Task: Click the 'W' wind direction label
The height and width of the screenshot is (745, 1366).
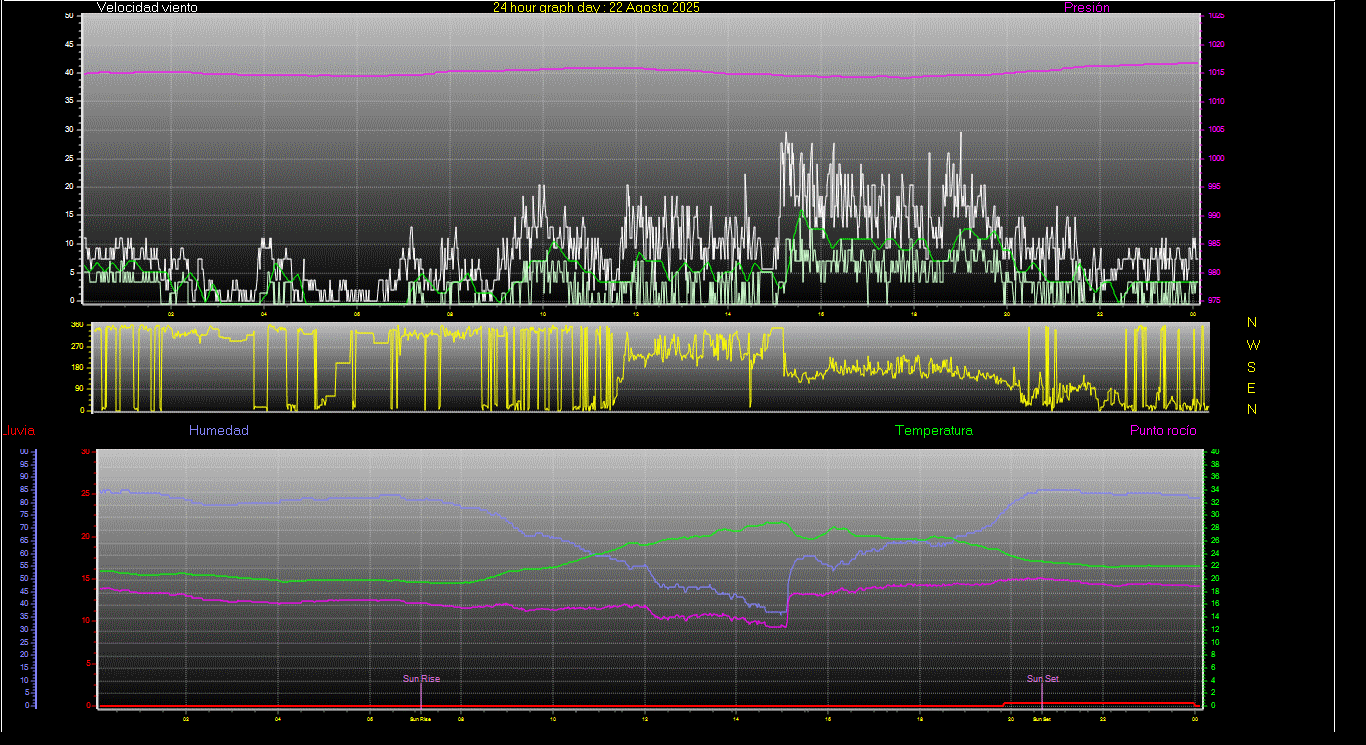Action: click(1252, 344)
